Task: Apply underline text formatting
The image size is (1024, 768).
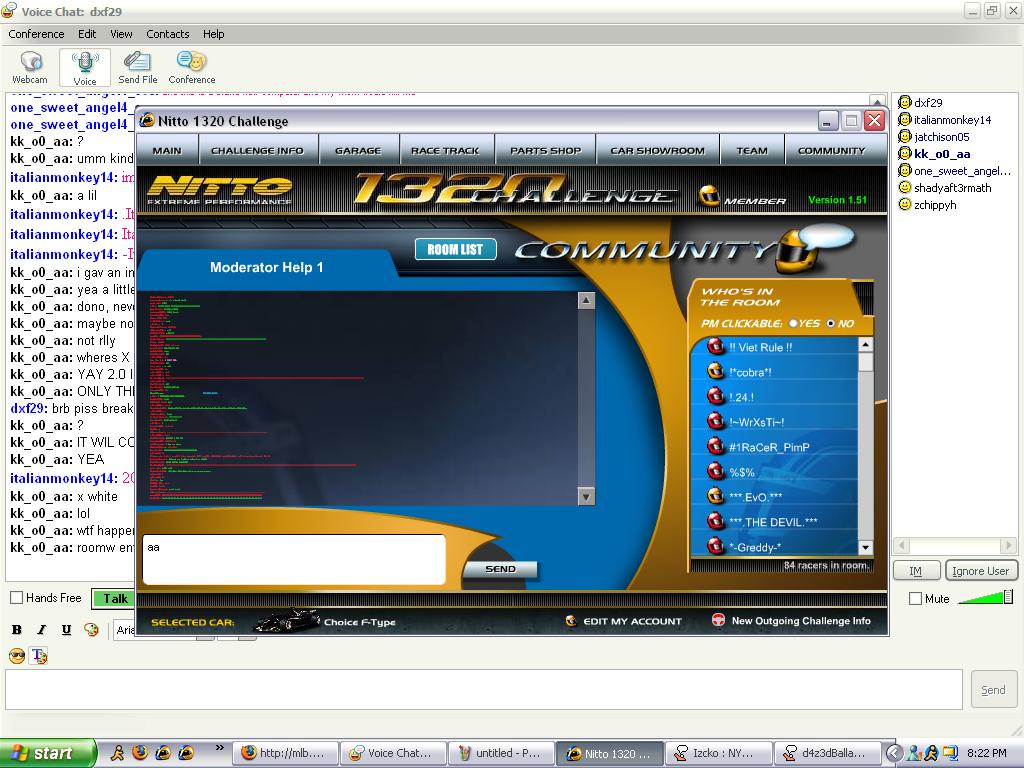Action: 66,630
